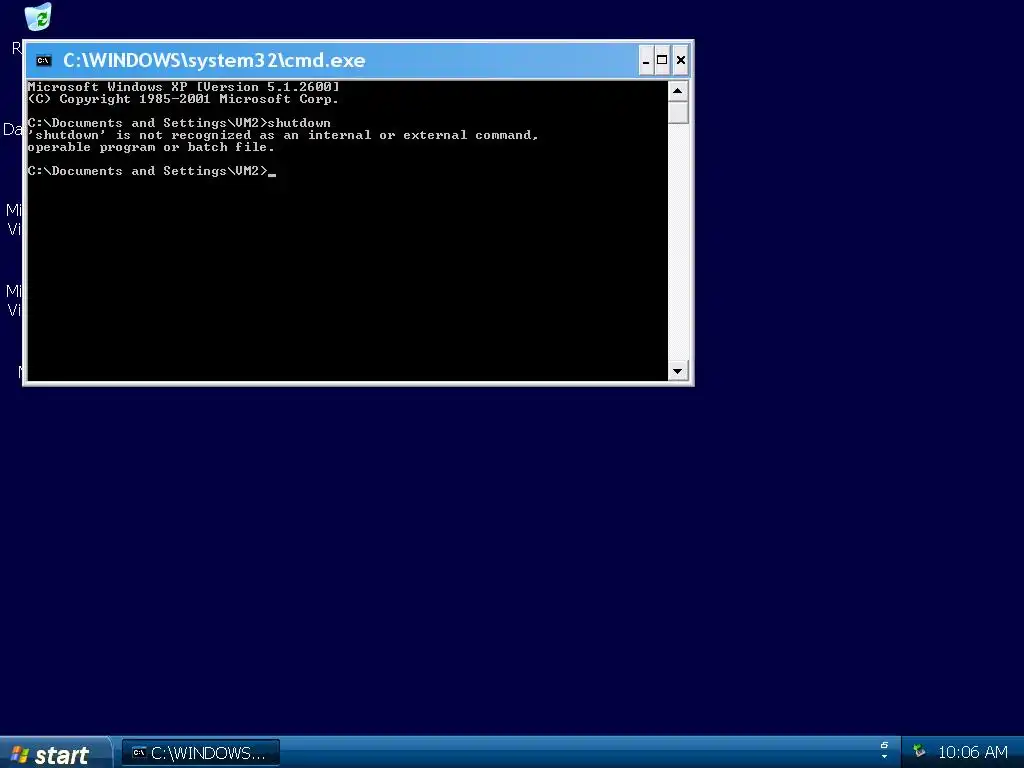Screen dimensions: 1024x768
Task: Click the "is not recognized" error line
Action: (x=283, y=135)
